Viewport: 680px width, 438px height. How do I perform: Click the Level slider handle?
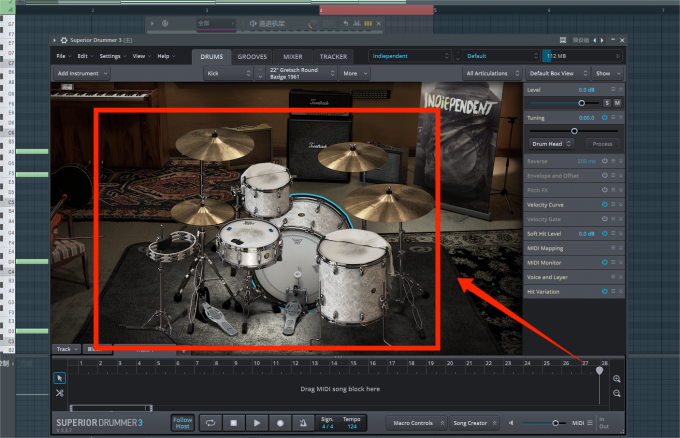pos(582,103)
